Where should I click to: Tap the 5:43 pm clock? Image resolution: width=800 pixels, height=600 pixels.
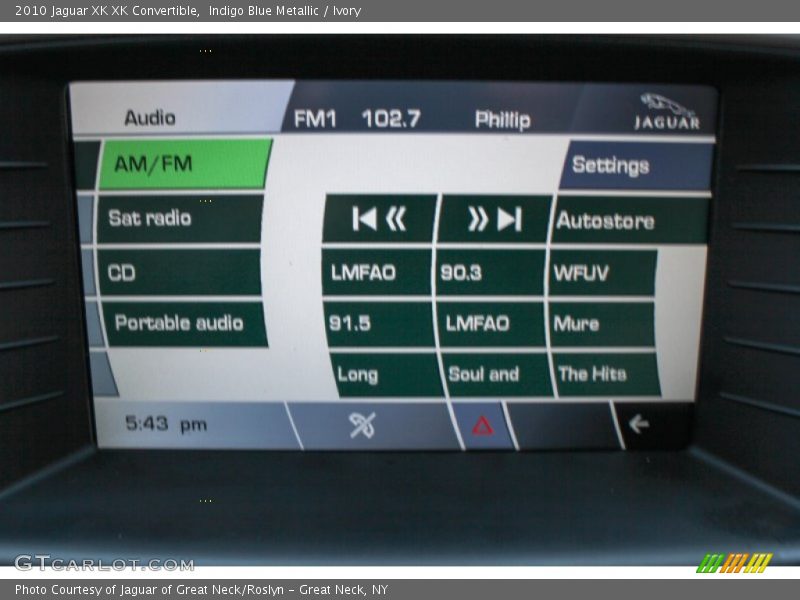(166, 424)
